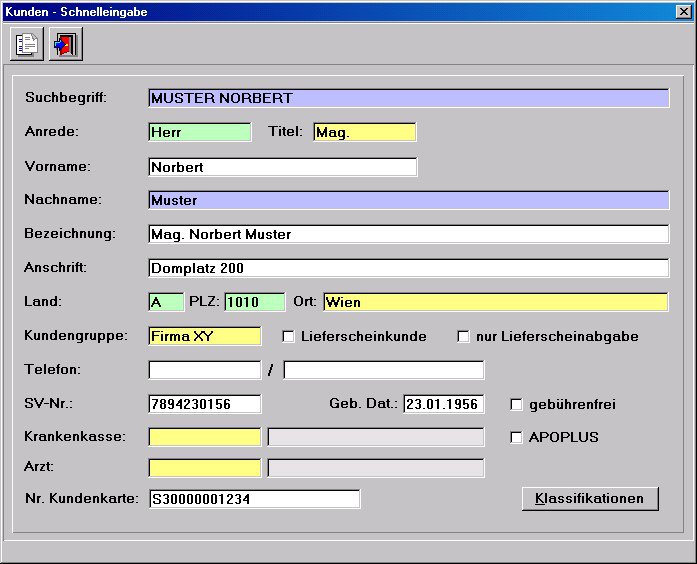
Task: Focus the Titel field with Mag.
Action: pos(365,132)
